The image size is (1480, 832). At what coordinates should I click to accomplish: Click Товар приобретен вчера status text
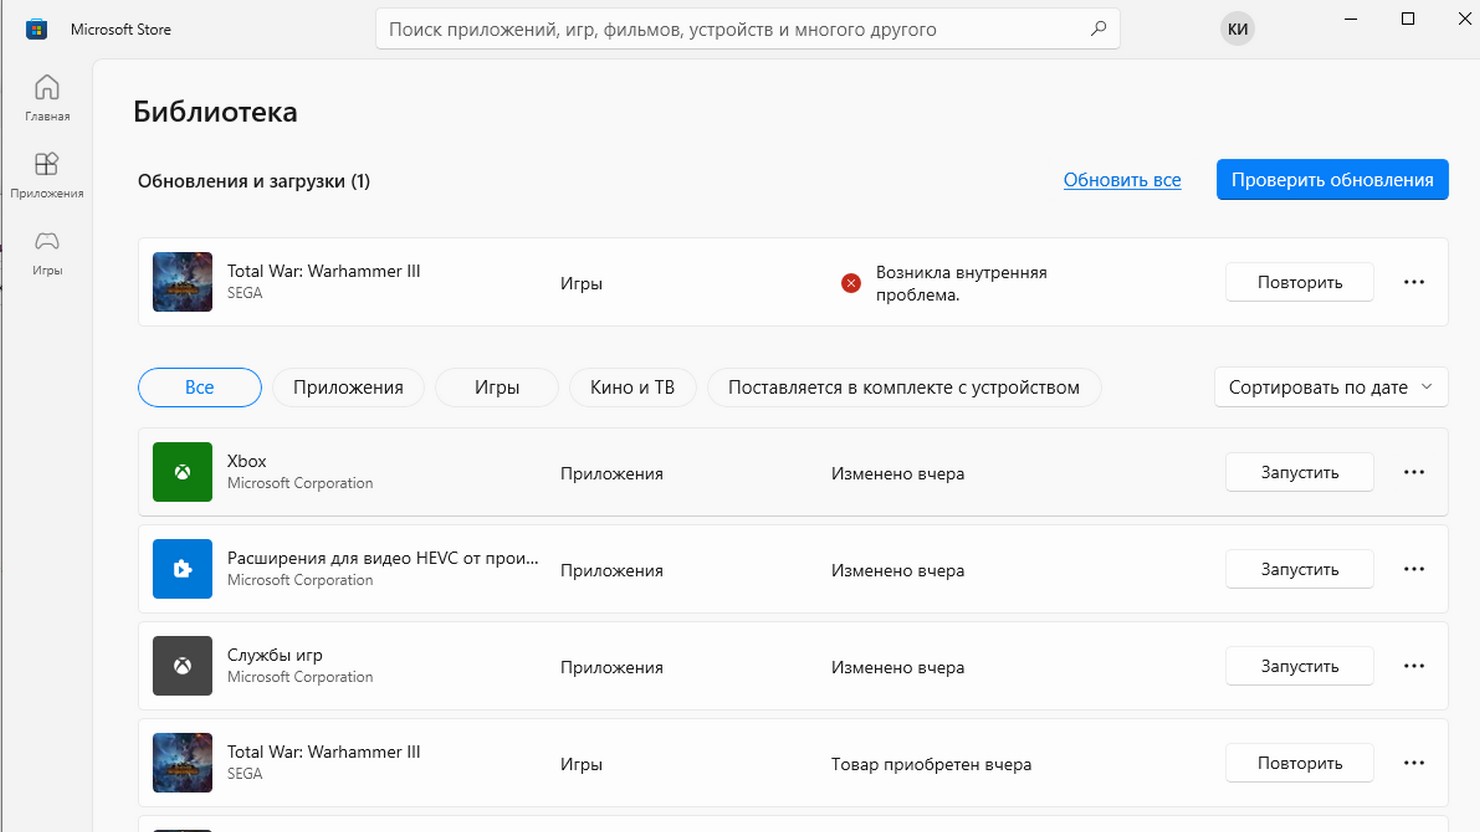pyautogui.click(x=931, y=764)
